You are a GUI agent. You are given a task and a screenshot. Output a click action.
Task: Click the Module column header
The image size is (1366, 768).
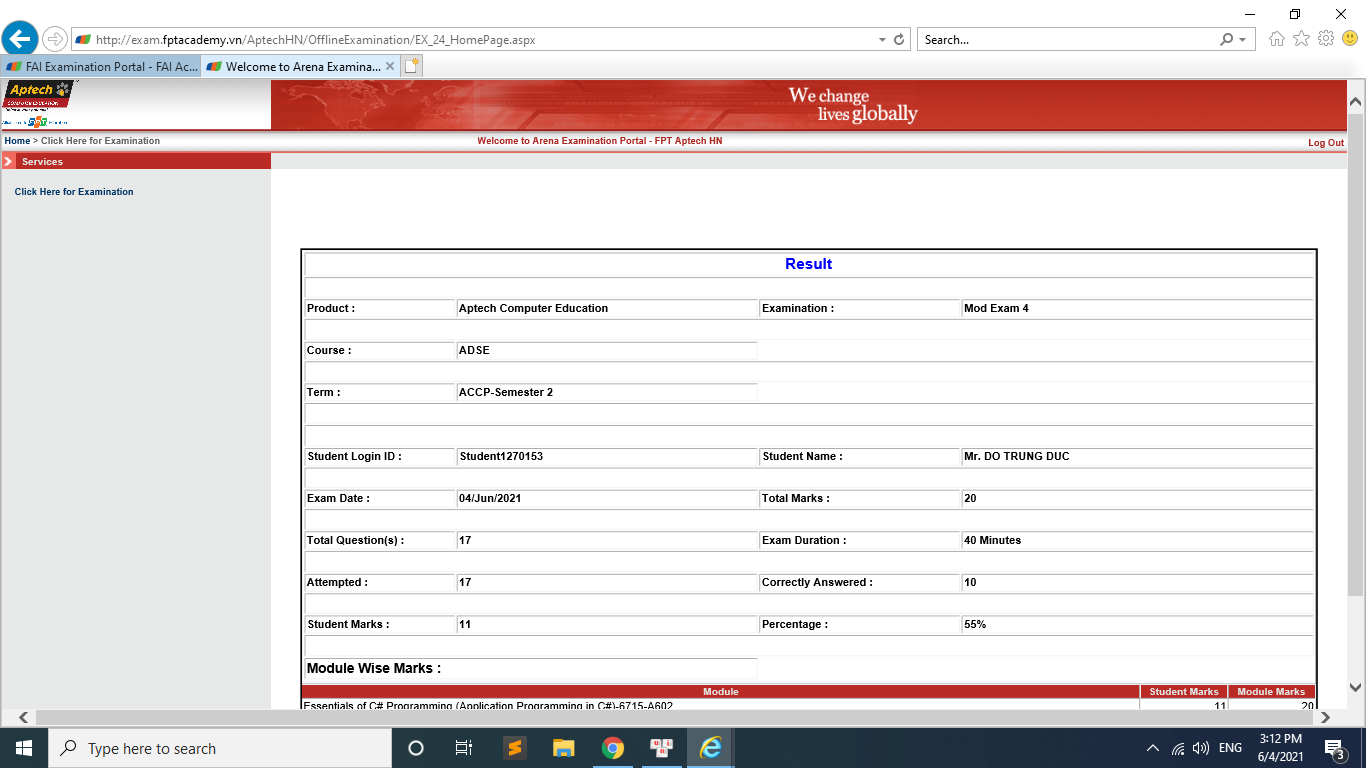721,691
